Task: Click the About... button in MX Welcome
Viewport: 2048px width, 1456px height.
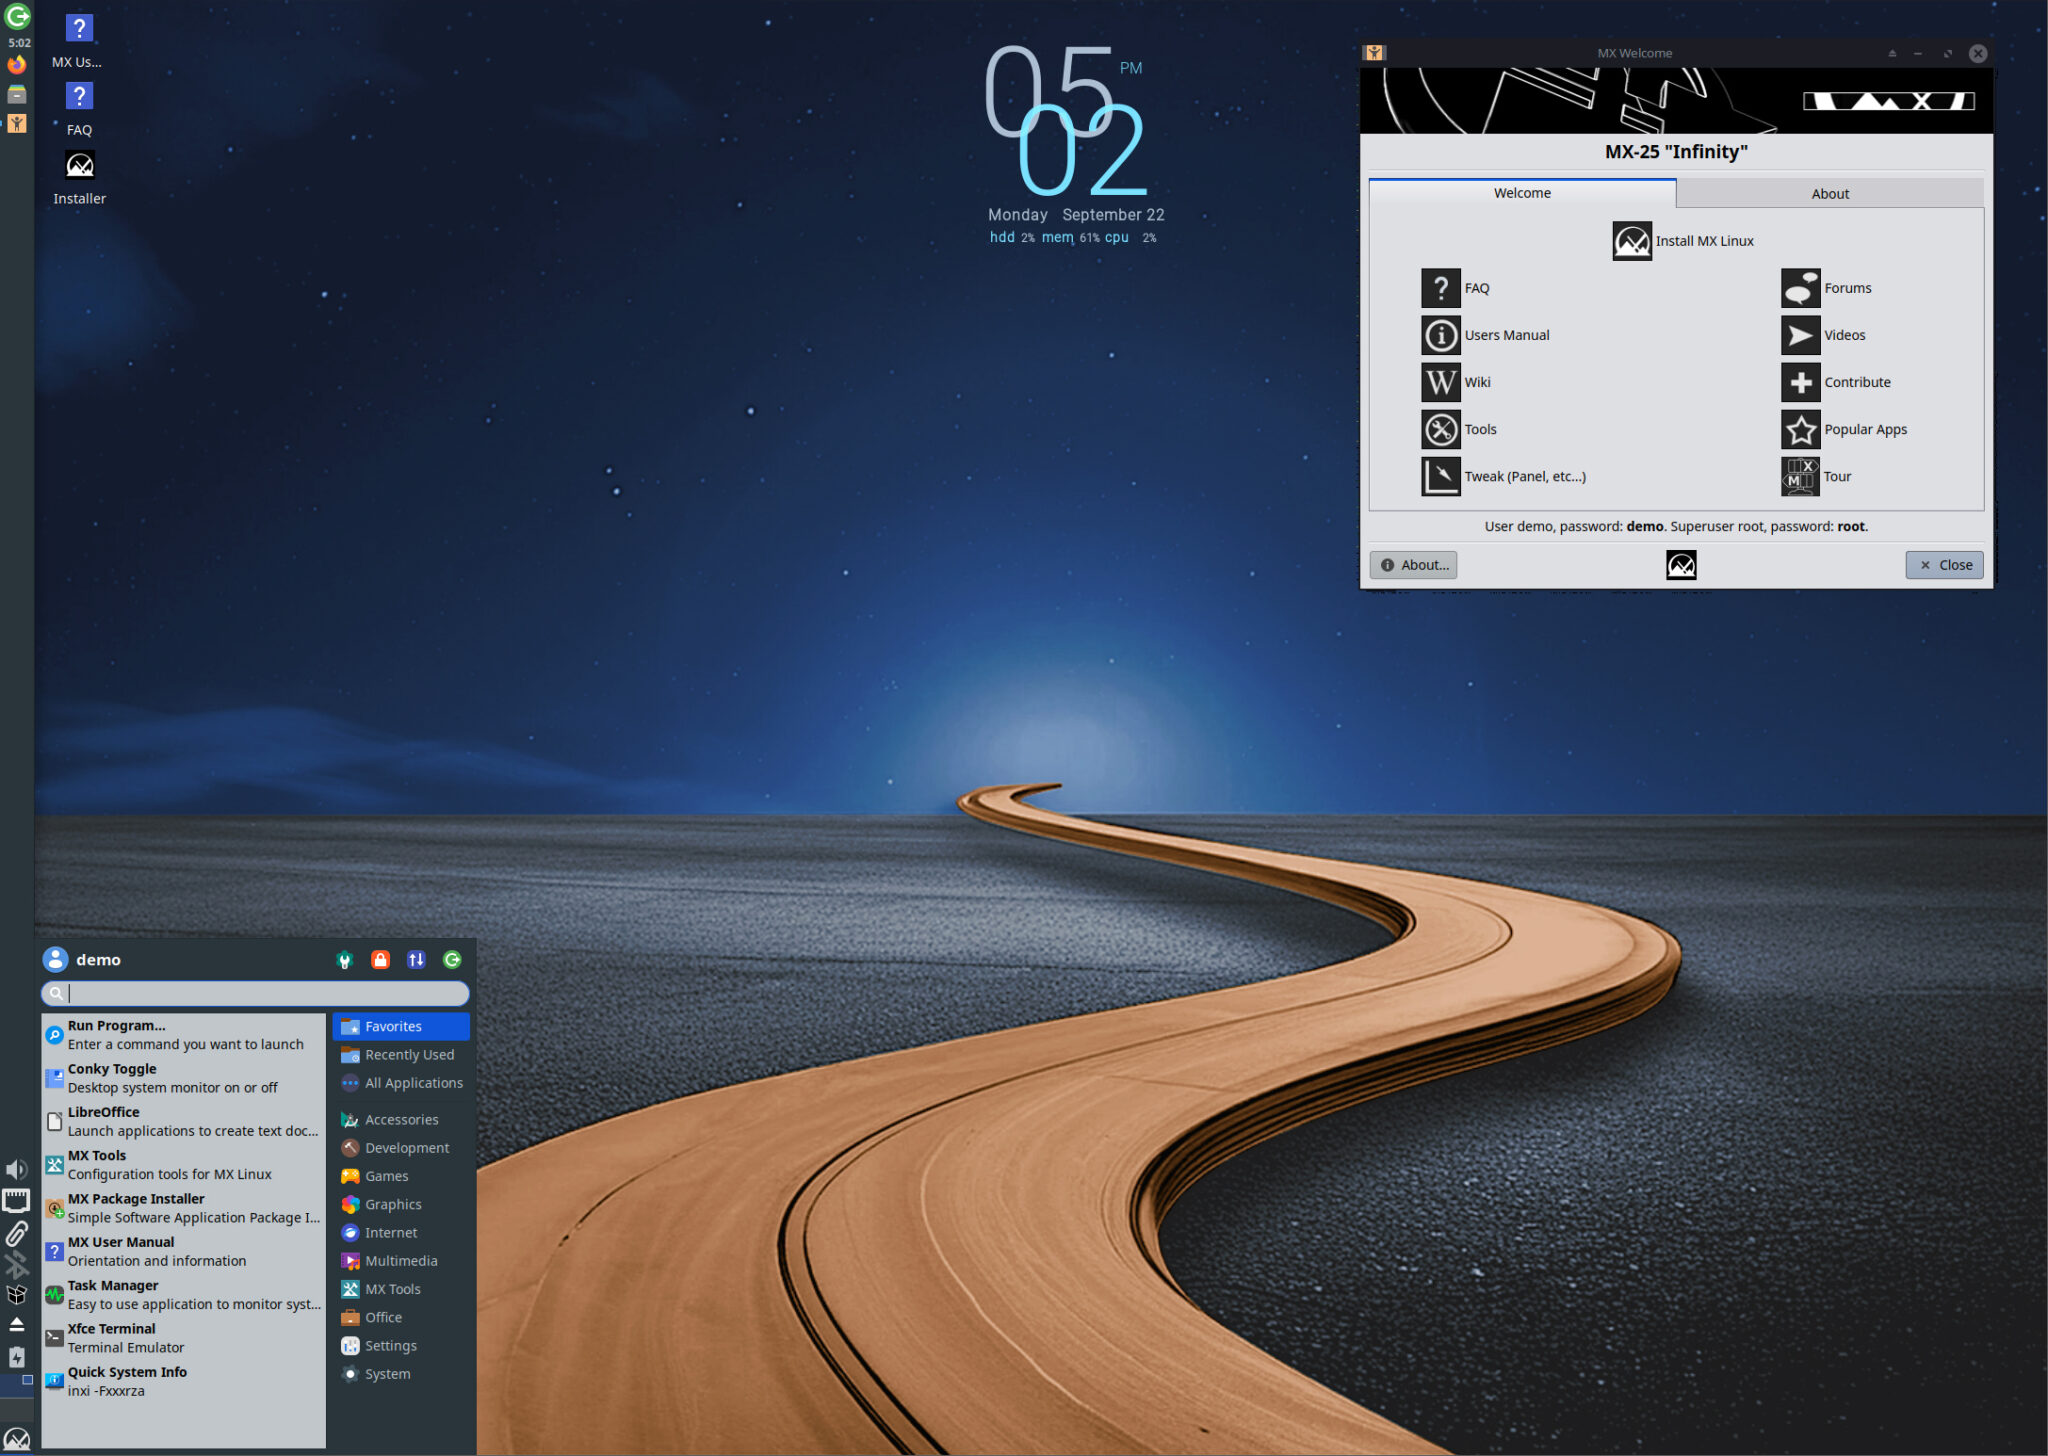Action: [x=1412, y=564]
